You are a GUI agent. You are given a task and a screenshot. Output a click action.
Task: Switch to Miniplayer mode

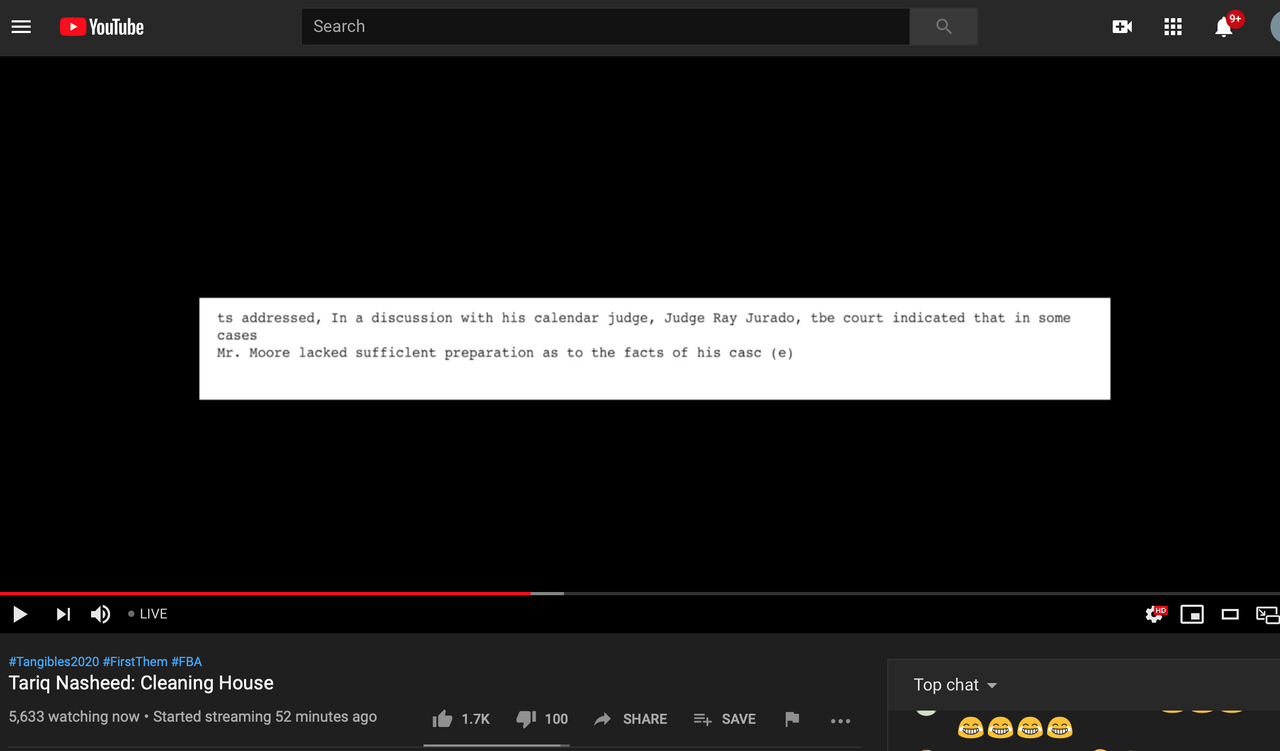tap(1192, 614)
